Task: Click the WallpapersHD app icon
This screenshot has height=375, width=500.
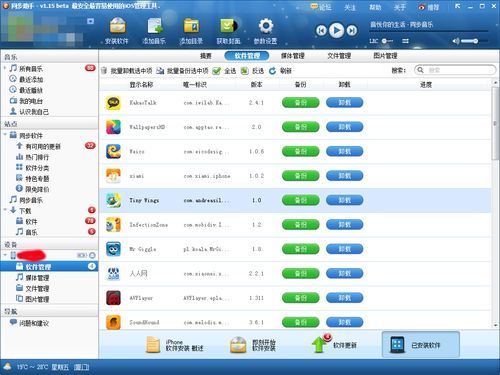Action: 113,127
